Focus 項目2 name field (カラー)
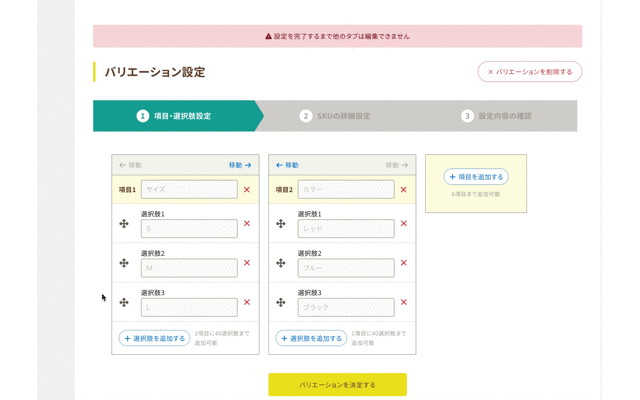The width and height of the screenshot is (640, 400). [x=346, y=189]
